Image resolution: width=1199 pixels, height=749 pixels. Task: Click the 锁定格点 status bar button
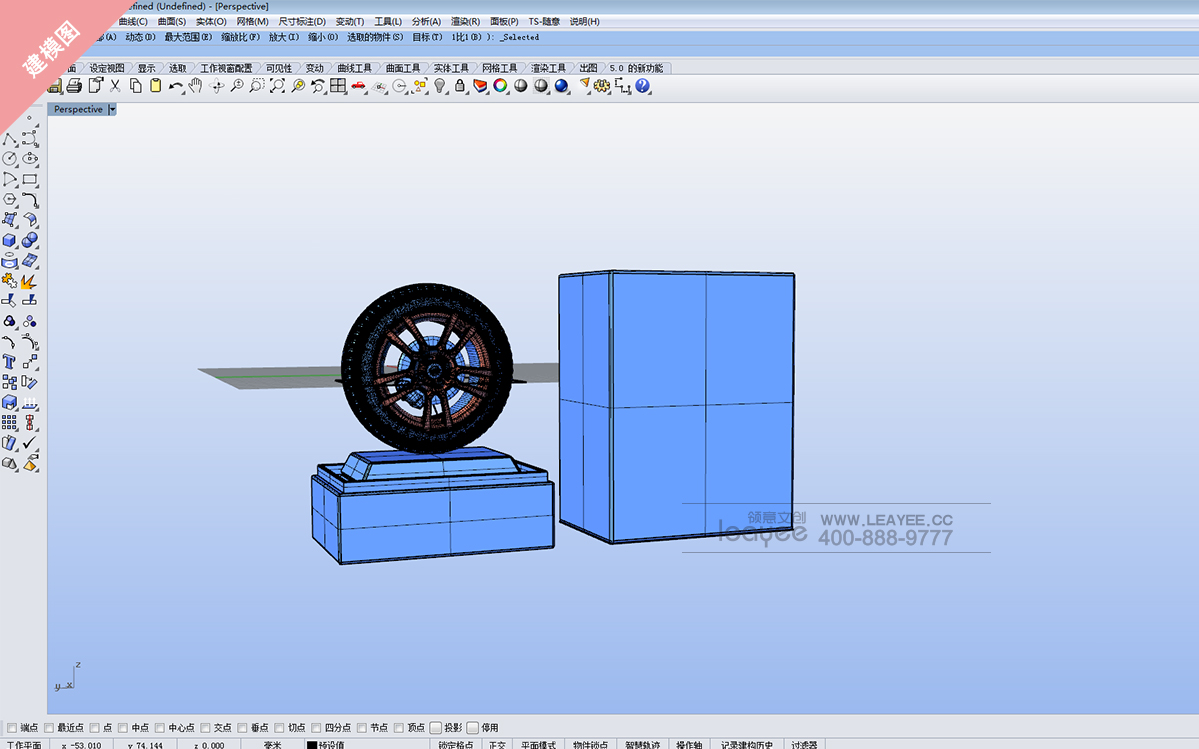coord(455,744)
